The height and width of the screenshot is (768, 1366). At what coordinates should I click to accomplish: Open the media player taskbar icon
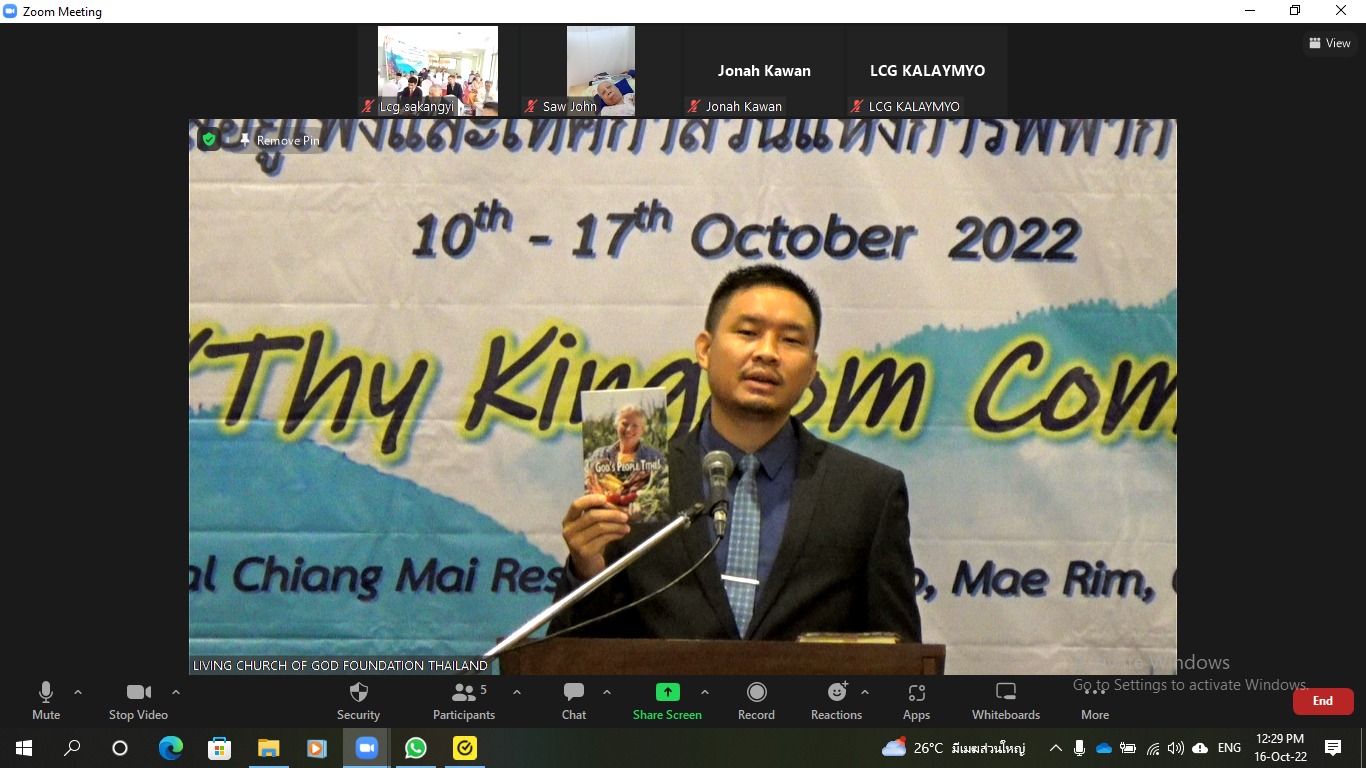[x=317, y=748]
